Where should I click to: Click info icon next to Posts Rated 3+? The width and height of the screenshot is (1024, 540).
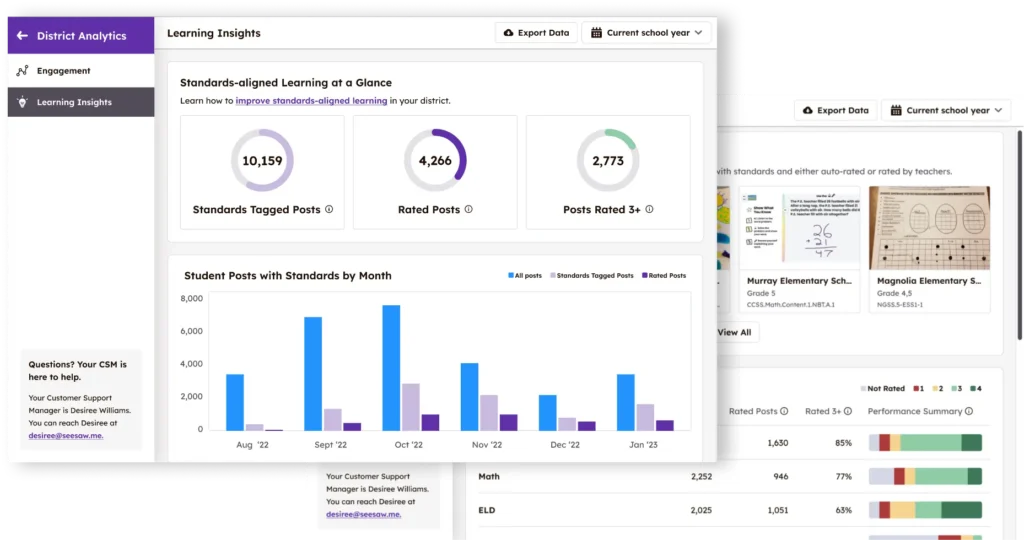tap(649, 210)
